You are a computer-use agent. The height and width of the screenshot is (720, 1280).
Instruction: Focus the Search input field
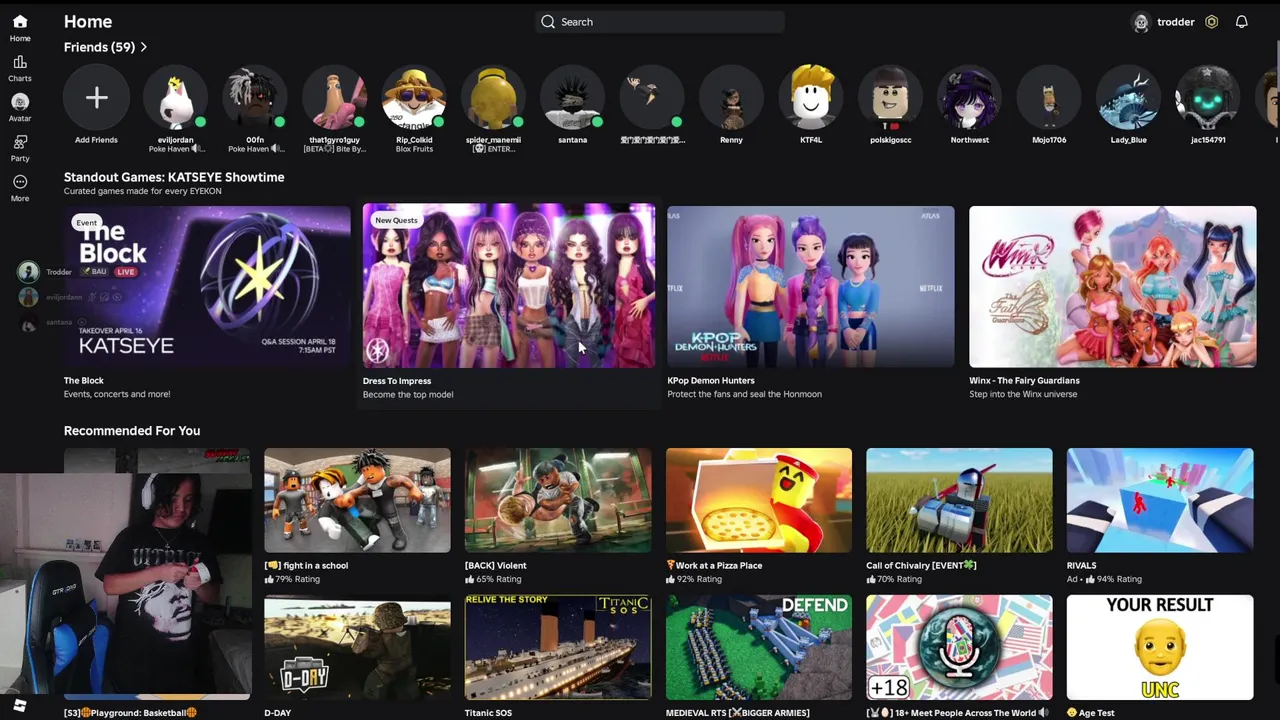pos(660,22)
